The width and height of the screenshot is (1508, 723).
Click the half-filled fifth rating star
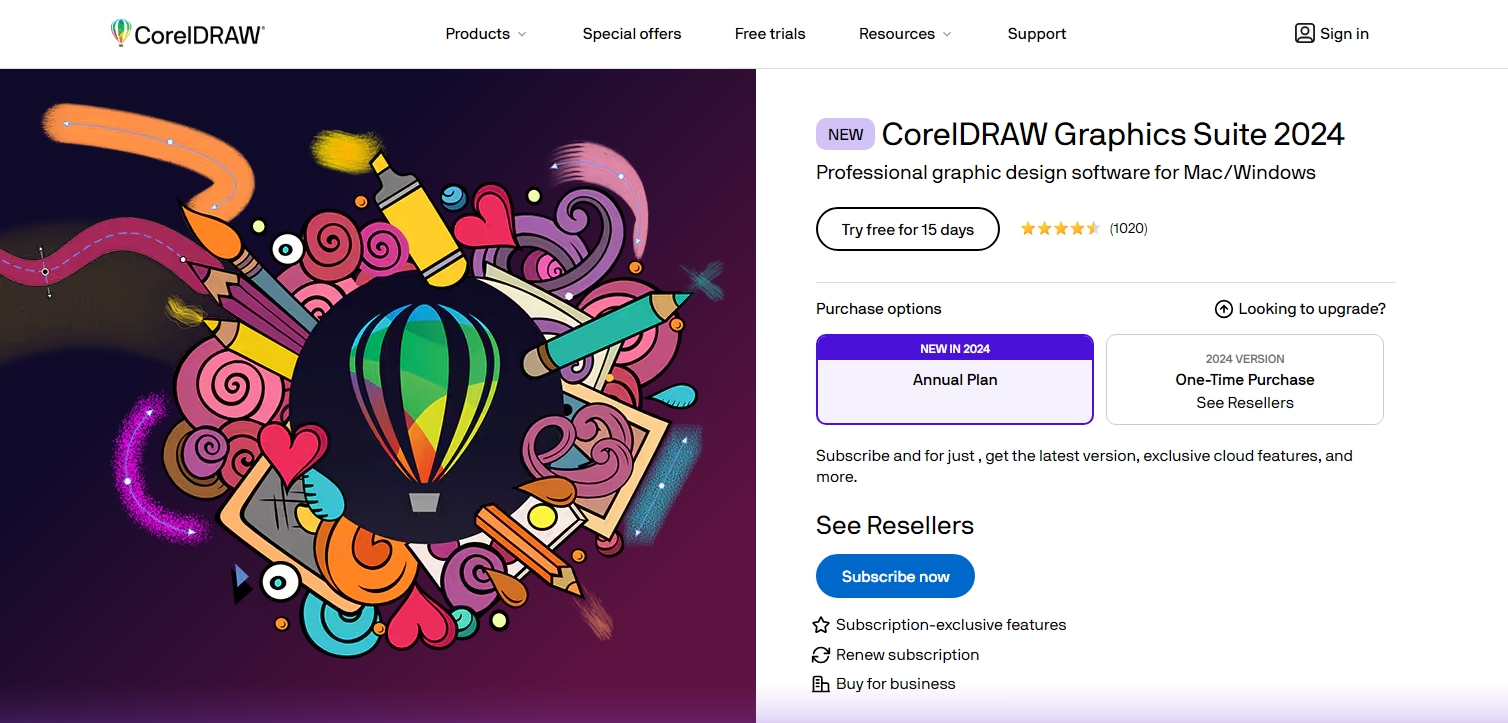1093,228
